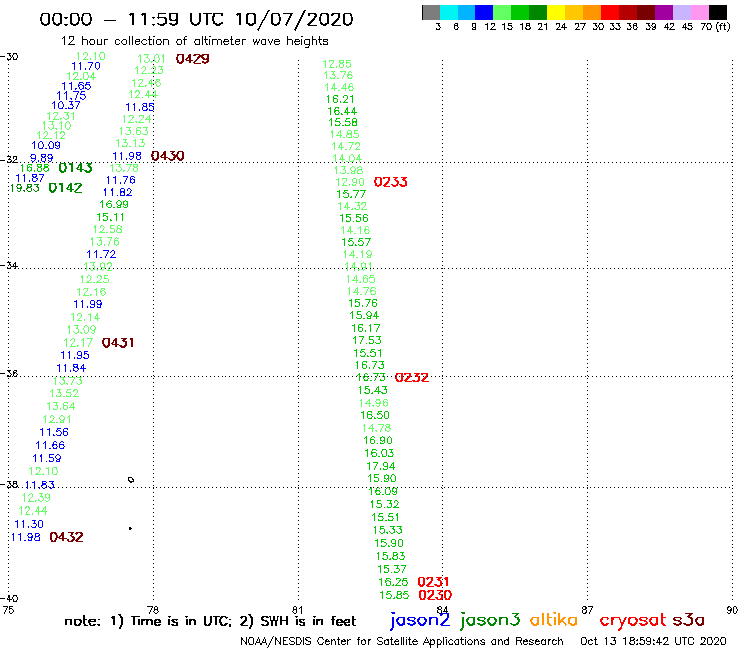Select the red time marker 0231
Screen dimensions: 740x650
(x=434, y=582)
